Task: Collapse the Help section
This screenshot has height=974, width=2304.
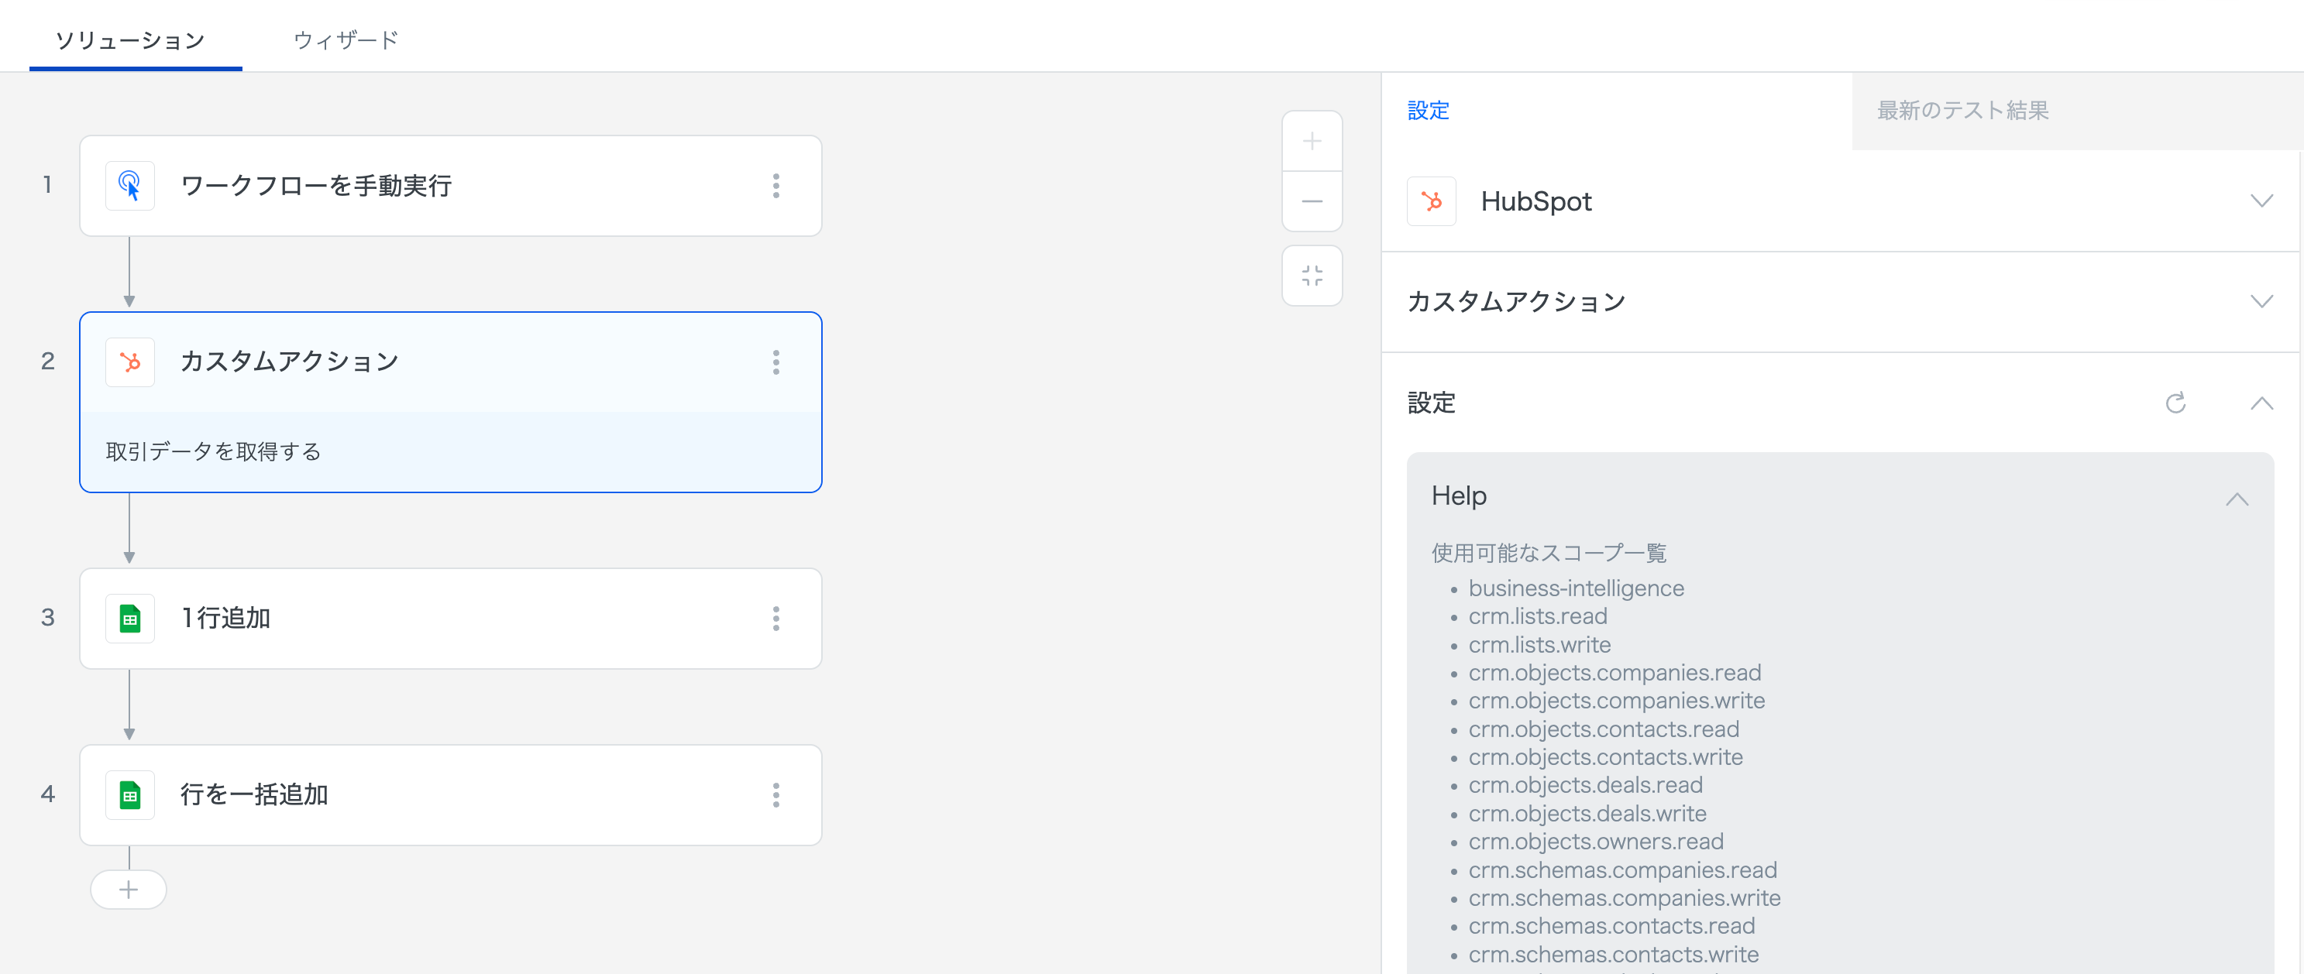Action: 2237,499
